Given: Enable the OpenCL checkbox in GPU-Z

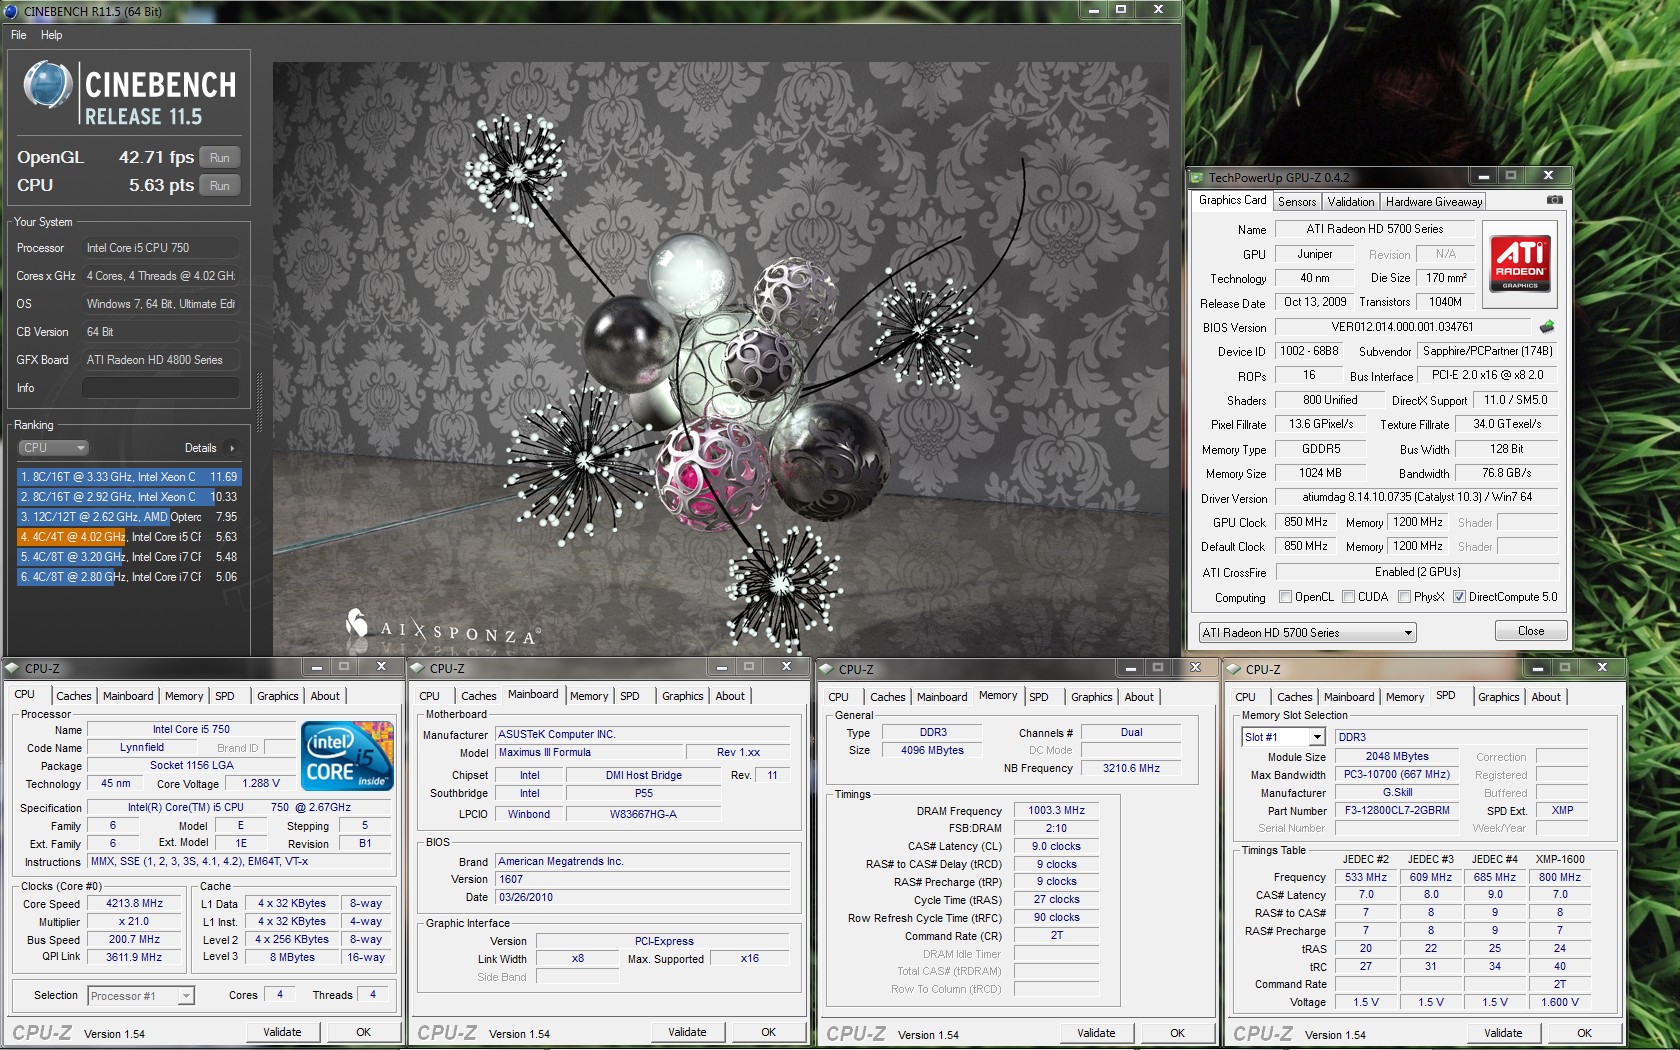Looking at the screenshot, I should click(1286, 597).
